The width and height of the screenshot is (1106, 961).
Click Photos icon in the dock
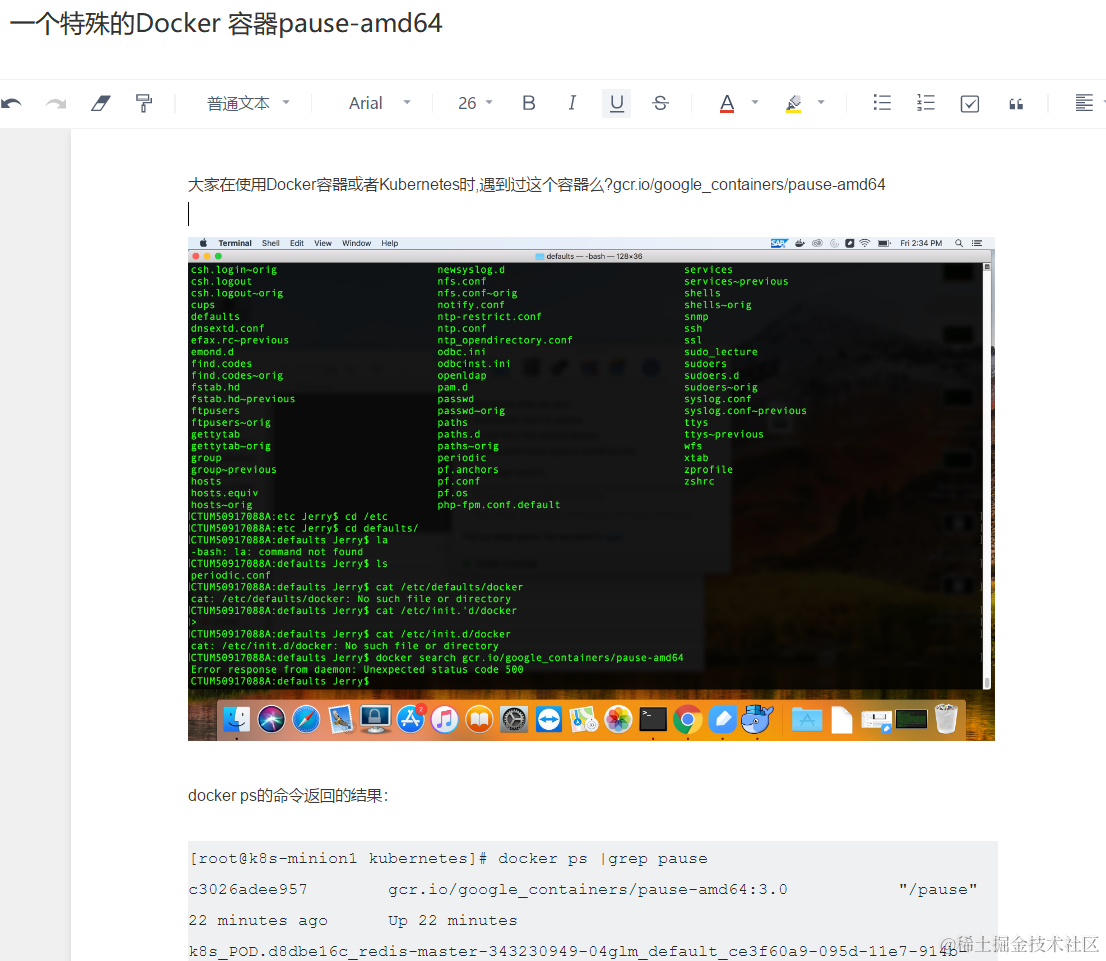619,720
